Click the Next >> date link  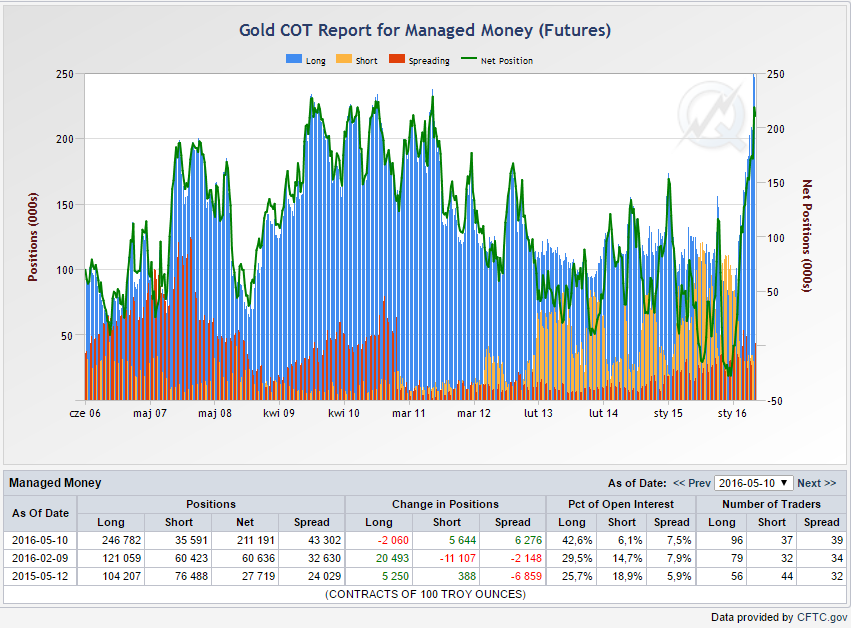pyautogui.click(x=816, y=483)
